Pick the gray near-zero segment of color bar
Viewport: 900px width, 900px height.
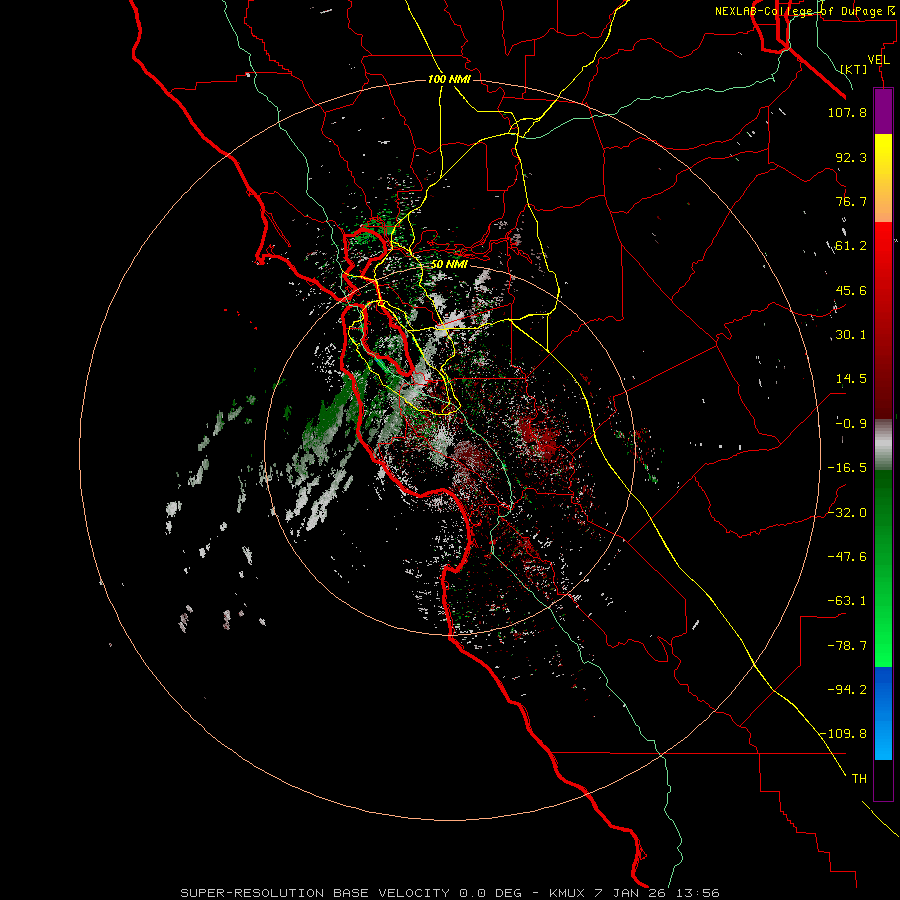tap(883, 442)
